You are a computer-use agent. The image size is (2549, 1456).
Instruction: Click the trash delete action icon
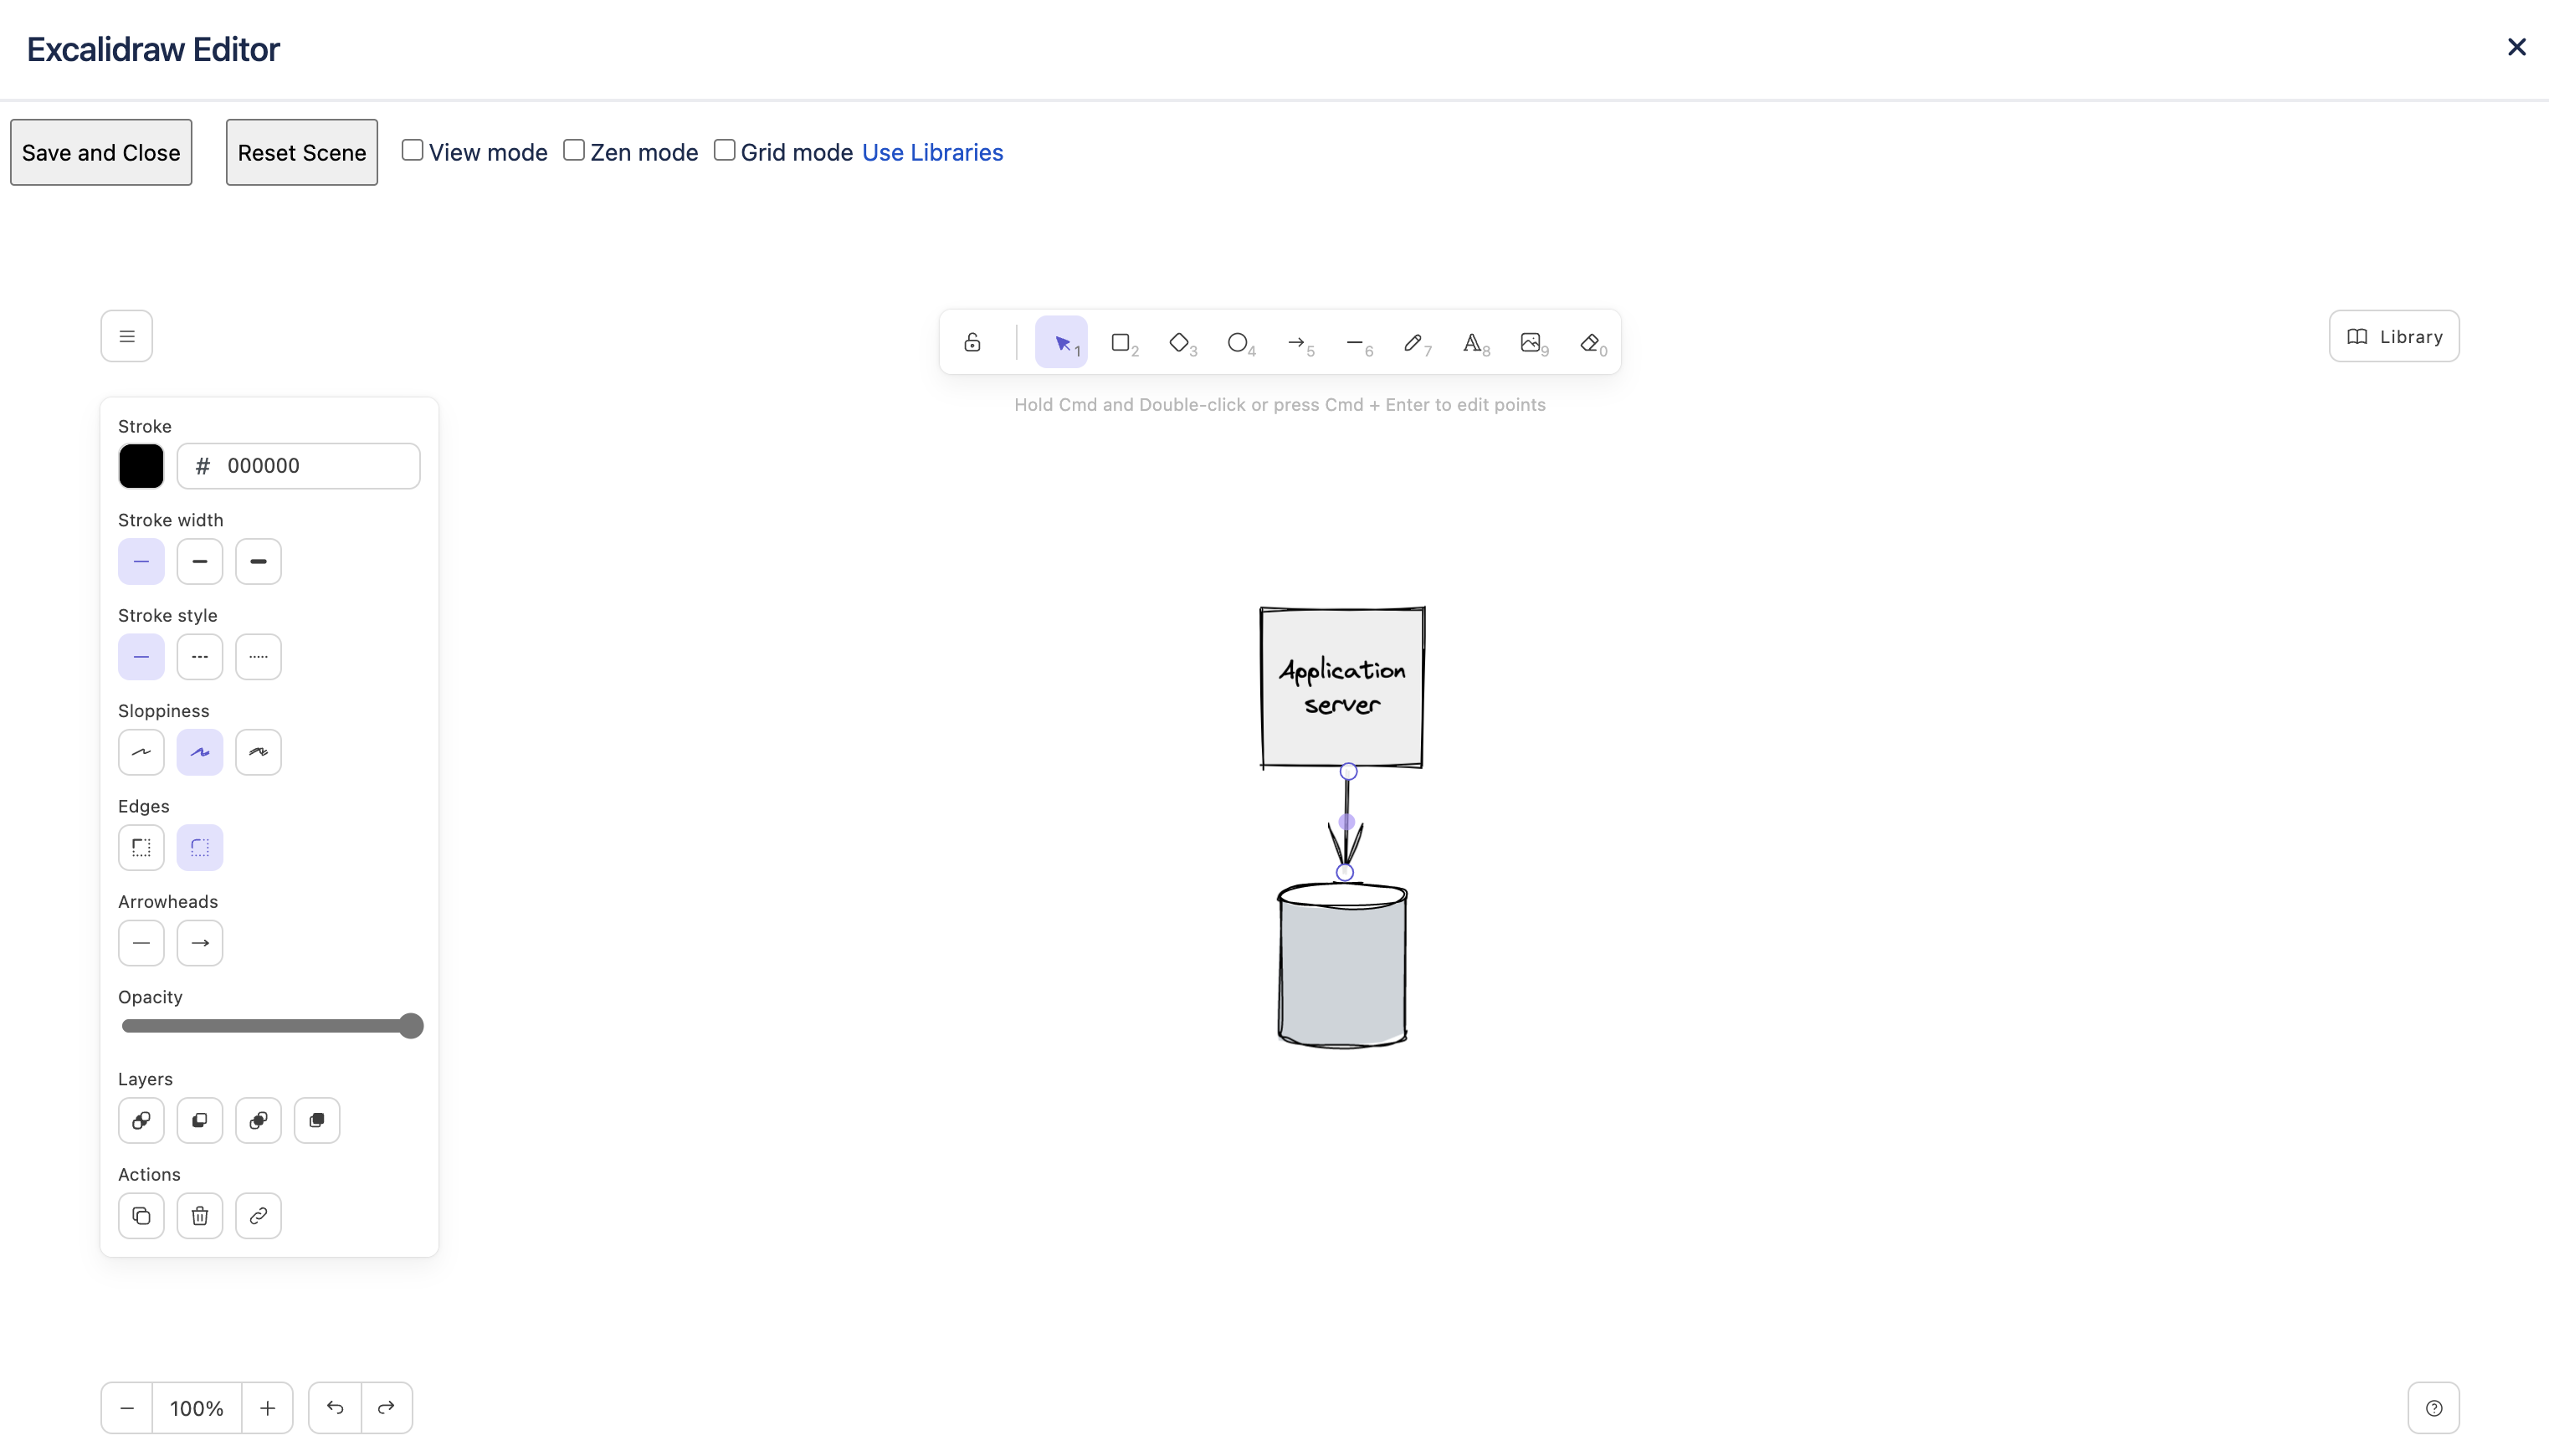[x=200, y=1216]
